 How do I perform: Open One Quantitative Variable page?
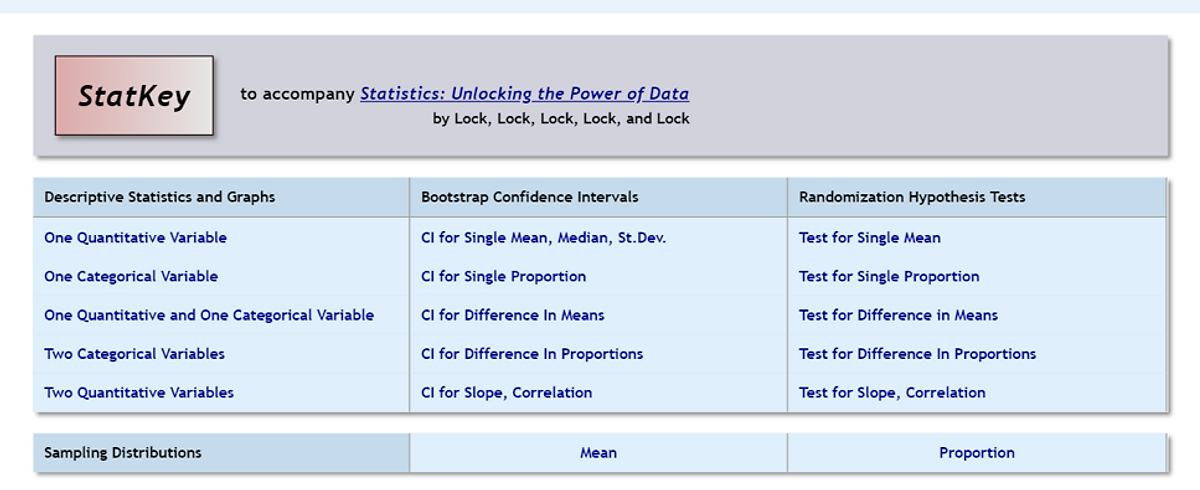[x=135, y=238]
